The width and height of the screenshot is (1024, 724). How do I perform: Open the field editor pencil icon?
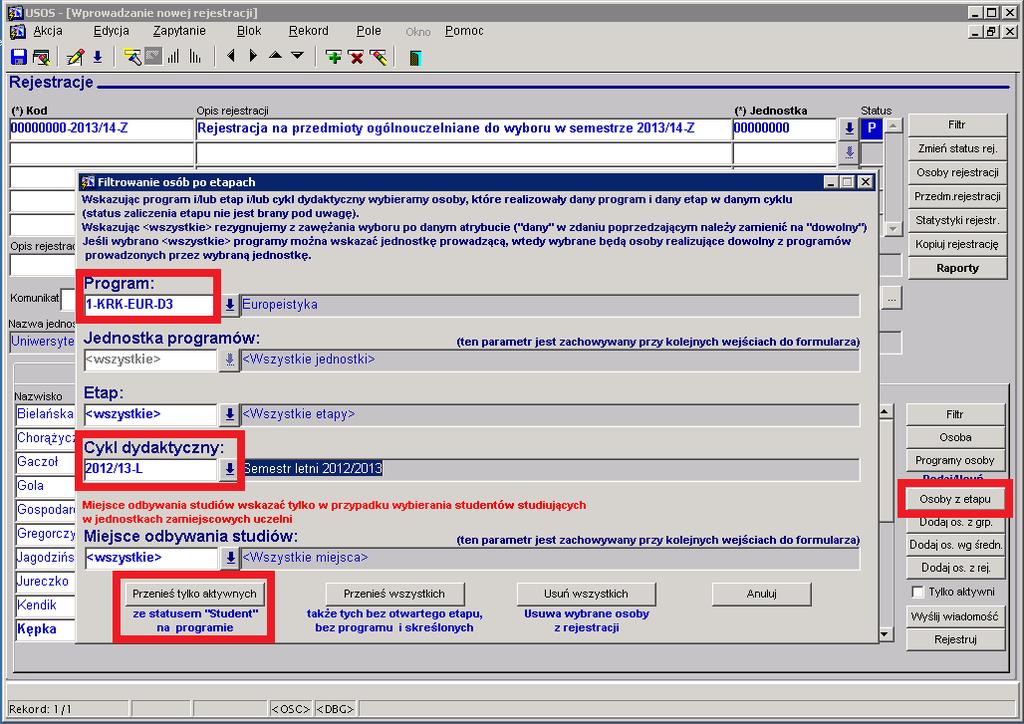[75, 57]
